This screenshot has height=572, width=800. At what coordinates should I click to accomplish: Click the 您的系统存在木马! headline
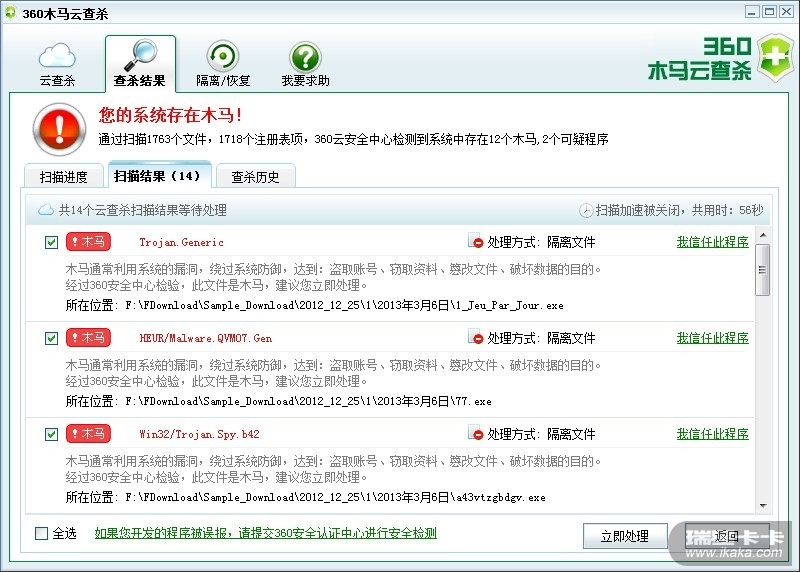coord(170,115)
